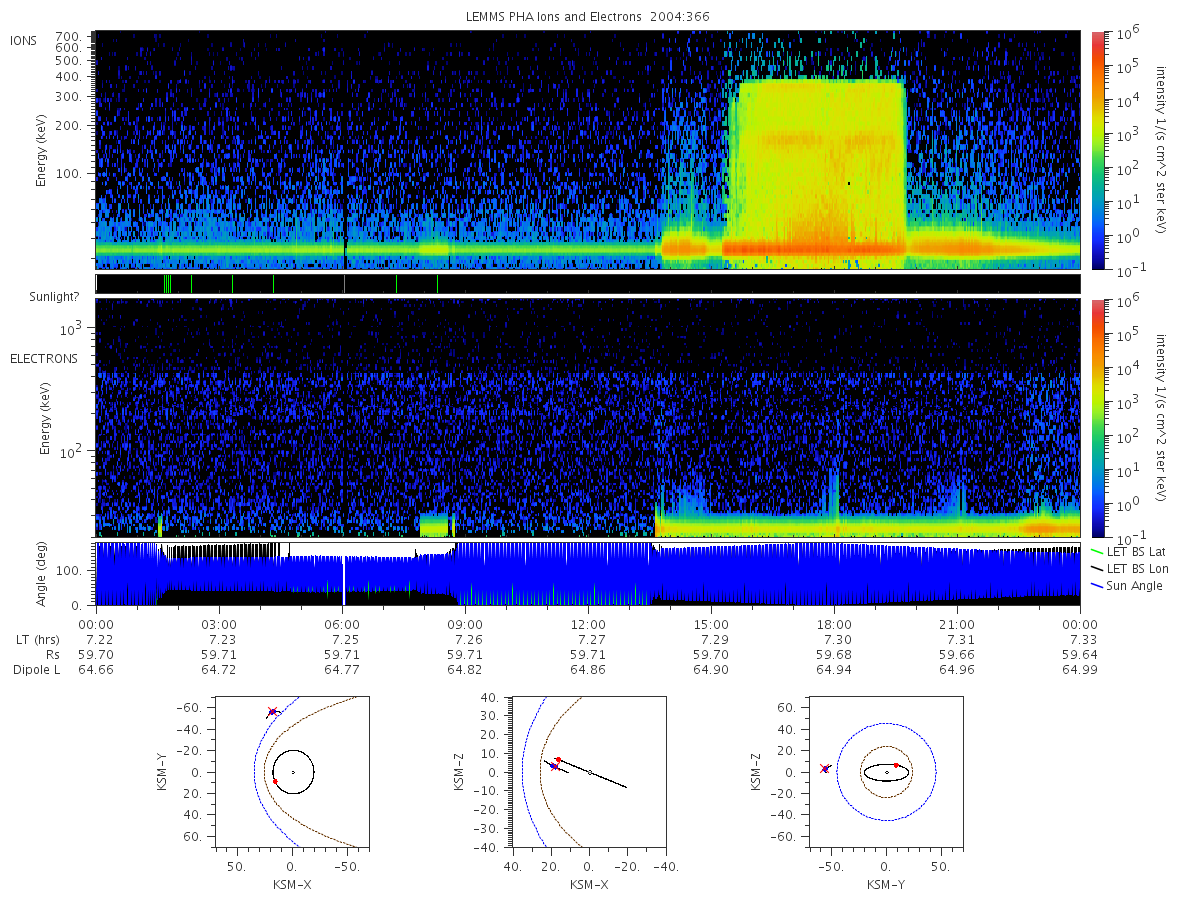
Task: Click the '09:00' time axis tick
Action: point(465,623)
